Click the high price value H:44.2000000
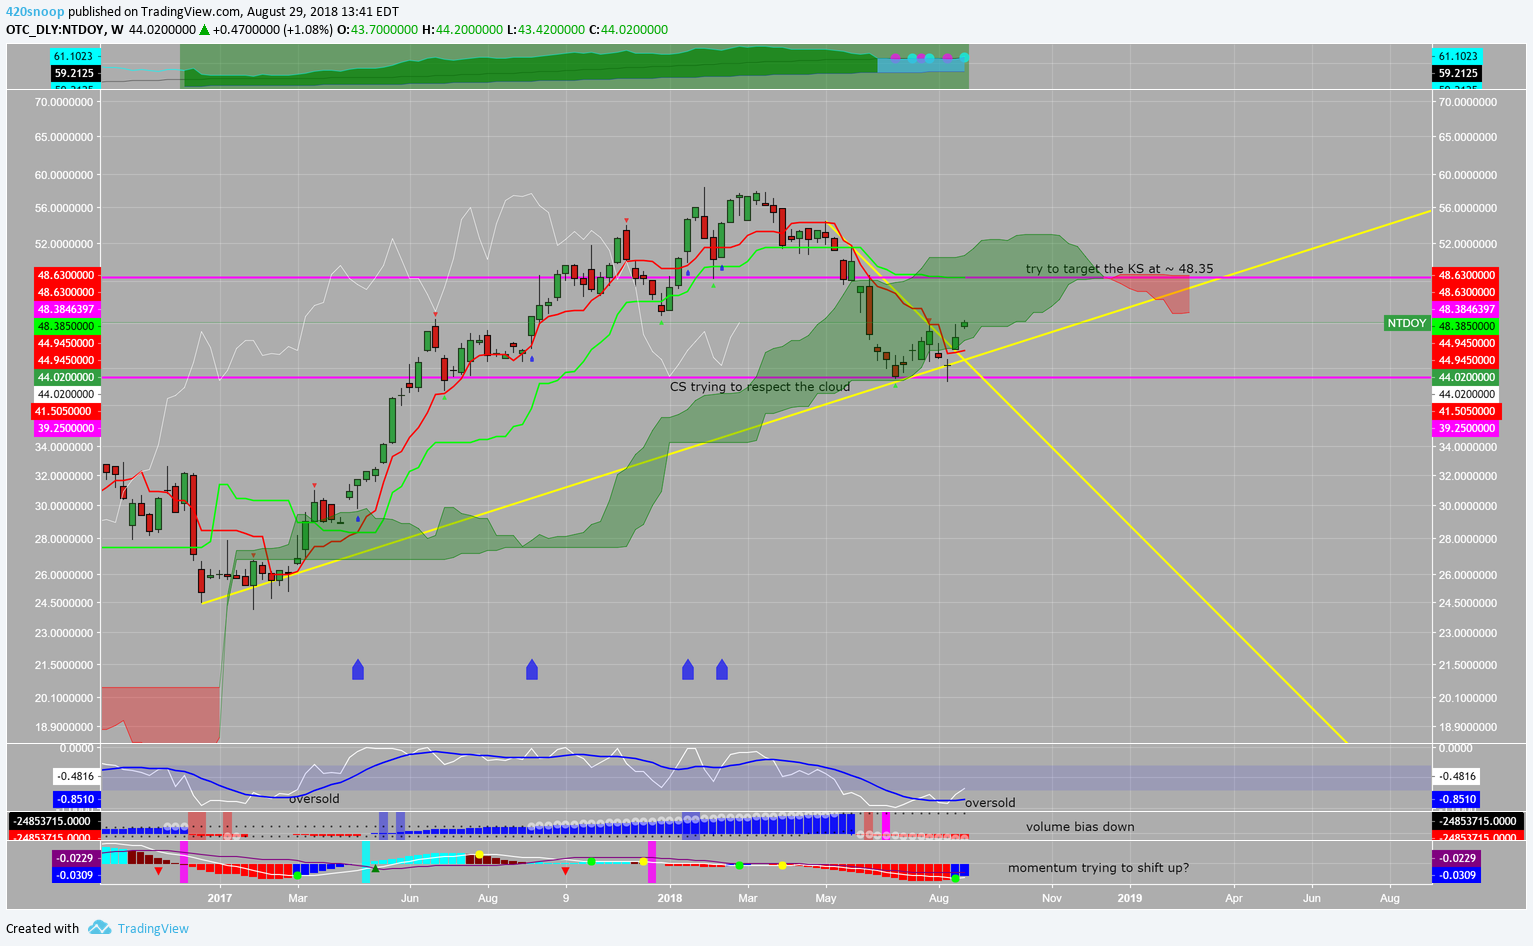Screen dimensions: 1533x946 [461, 30]
